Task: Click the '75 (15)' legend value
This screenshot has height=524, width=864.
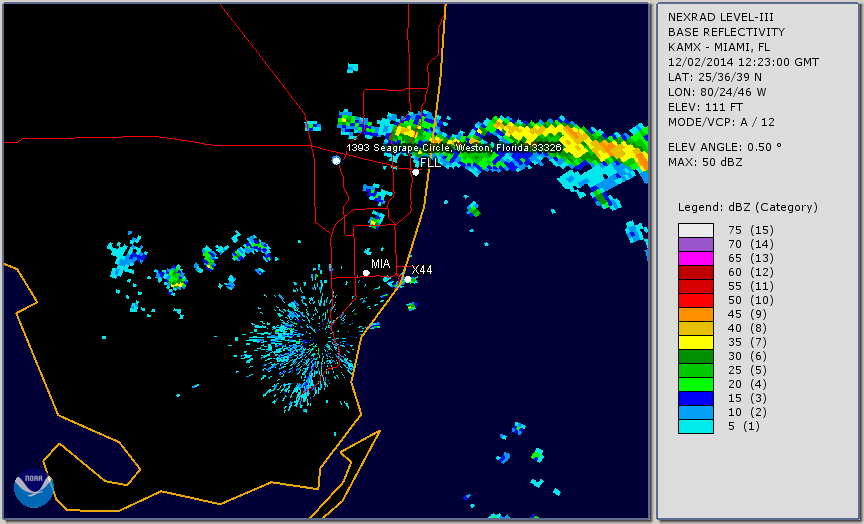Action: pos(750,230)
